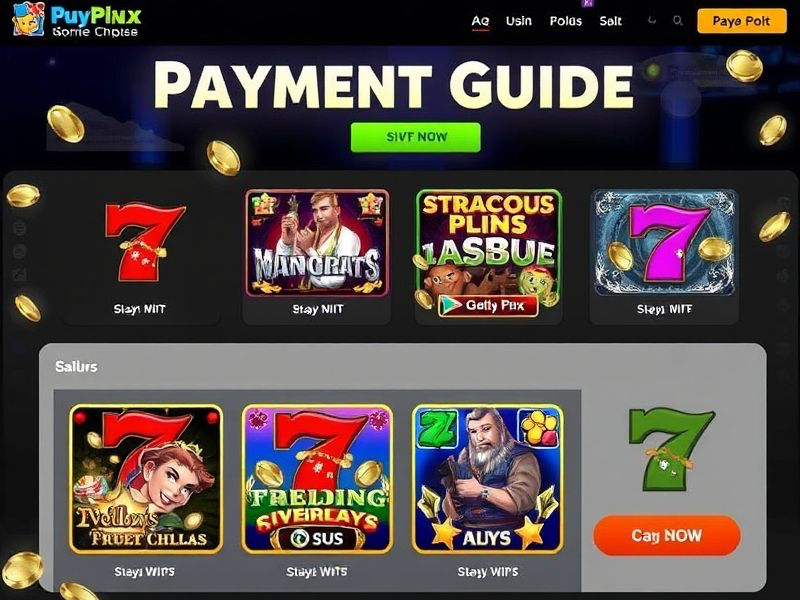This screenshot has width=800, height=600.
Task: Click the orange Paya Polt button
Action: pos(742,21)
